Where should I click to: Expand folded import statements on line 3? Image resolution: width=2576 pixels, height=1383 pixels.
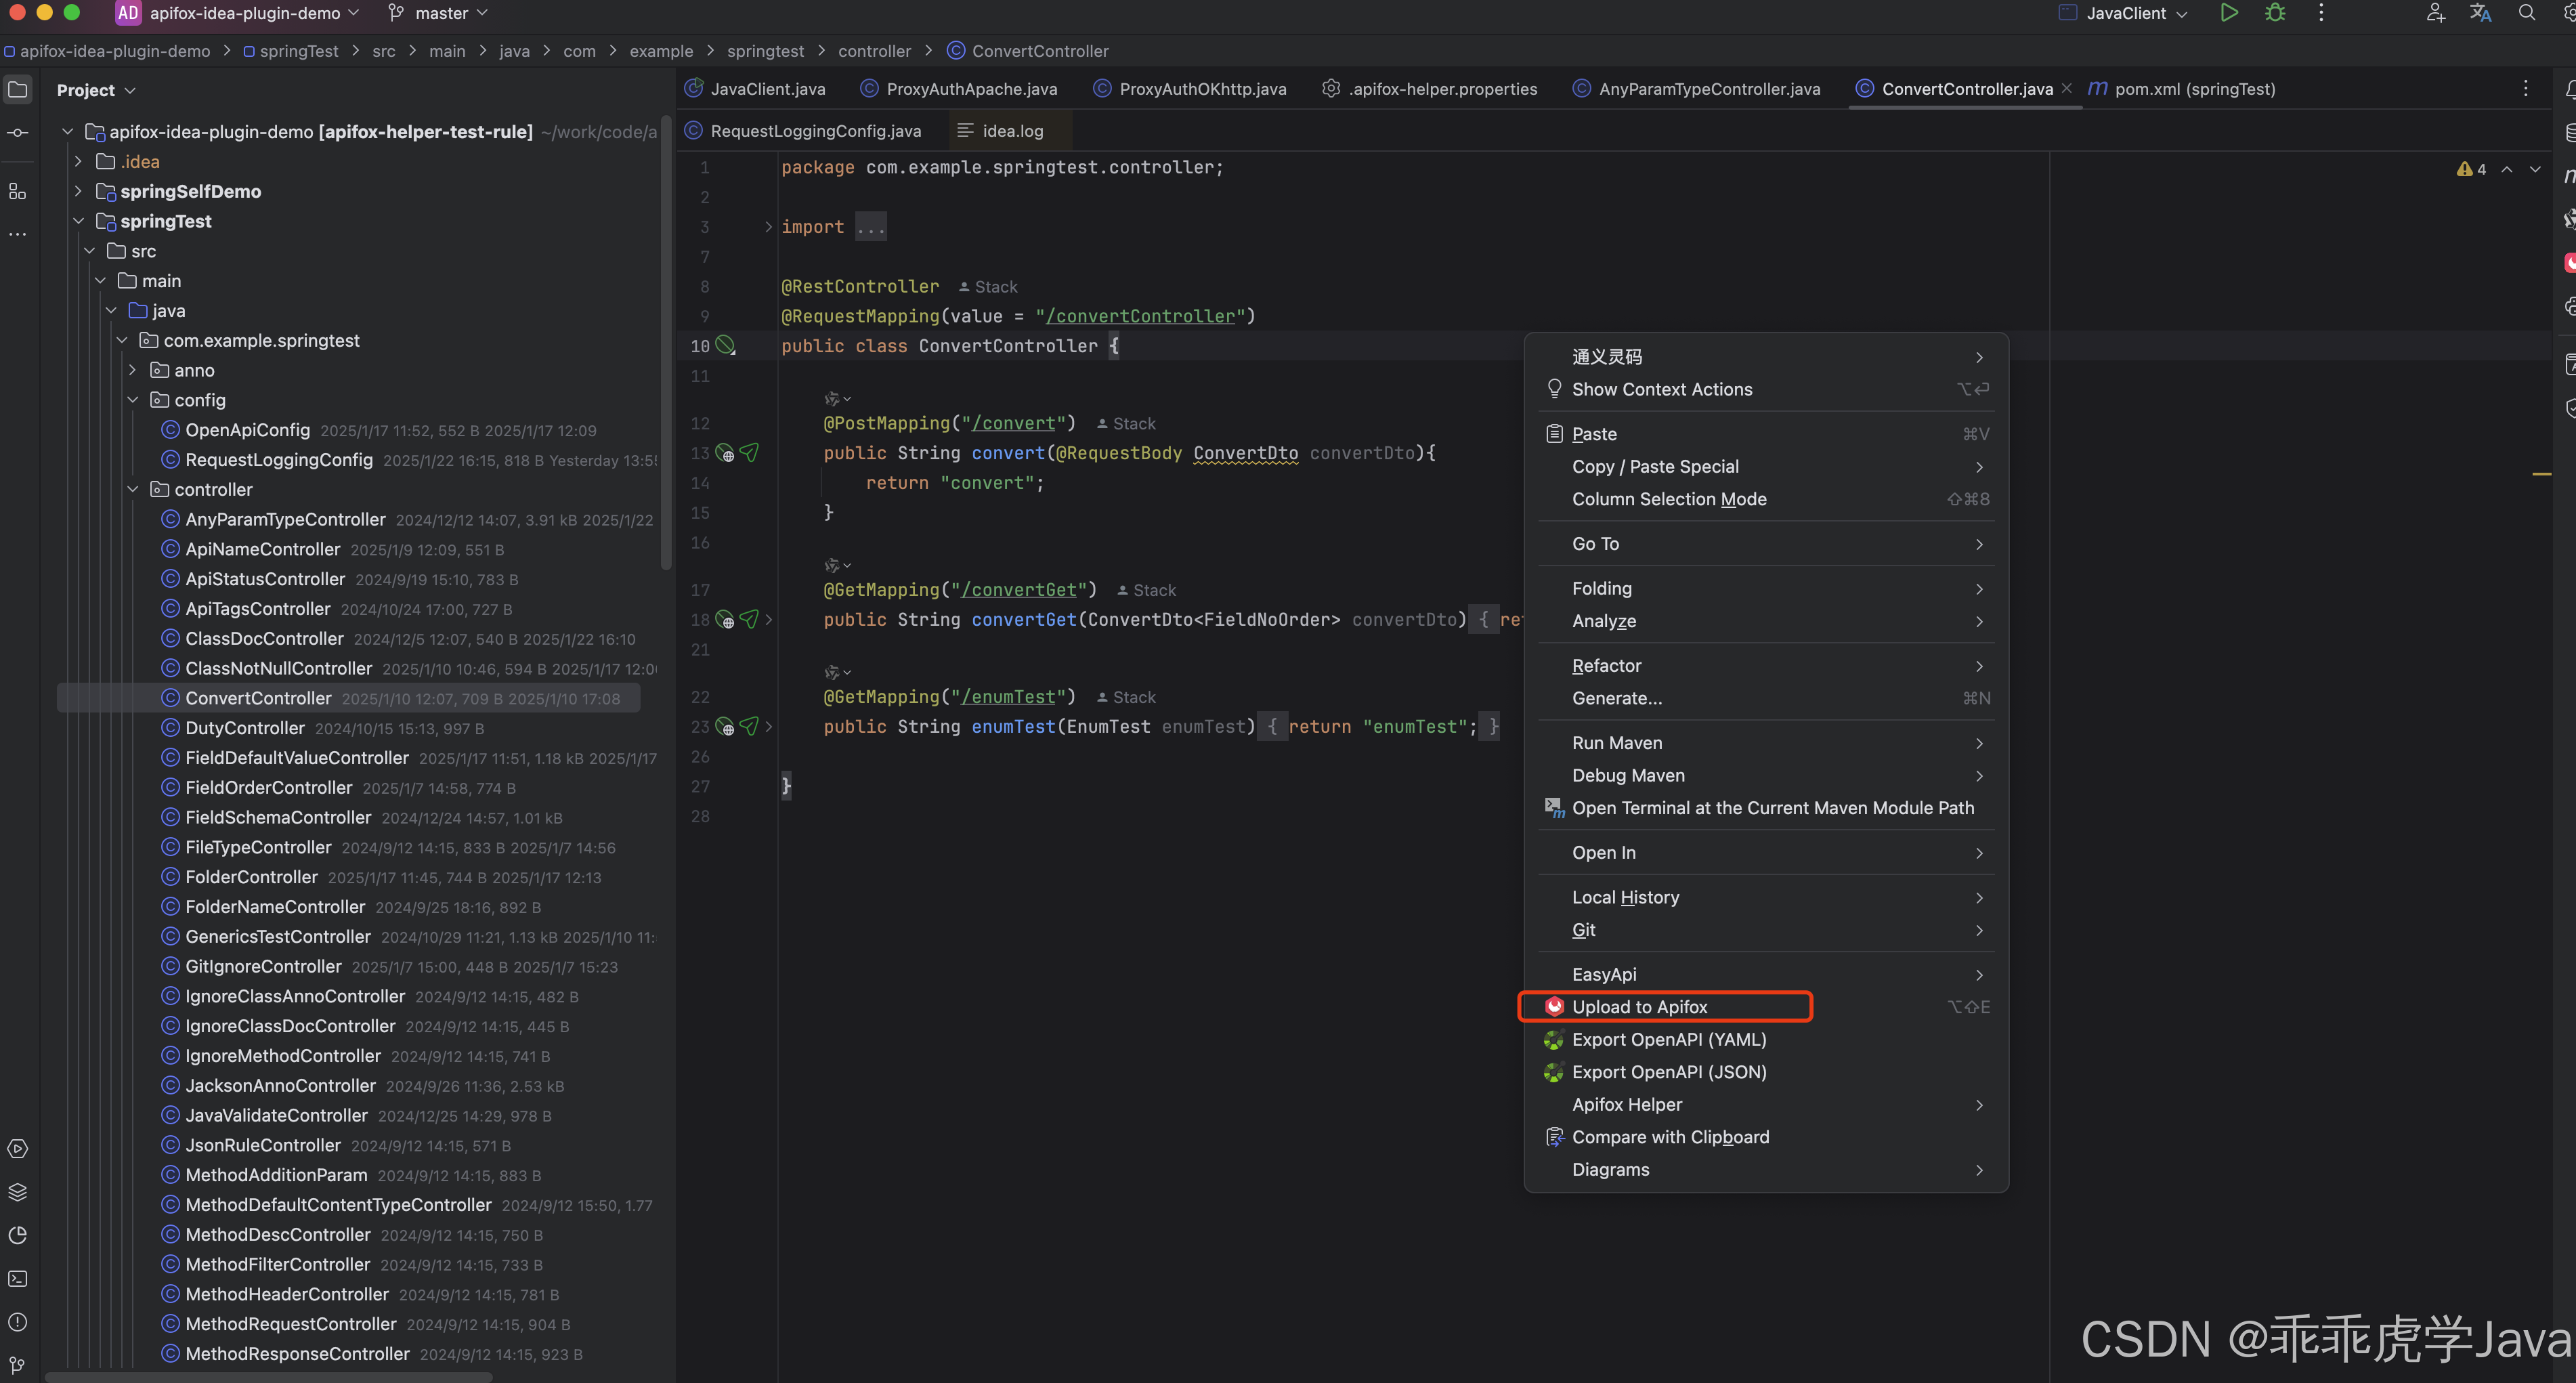[768, 227]
